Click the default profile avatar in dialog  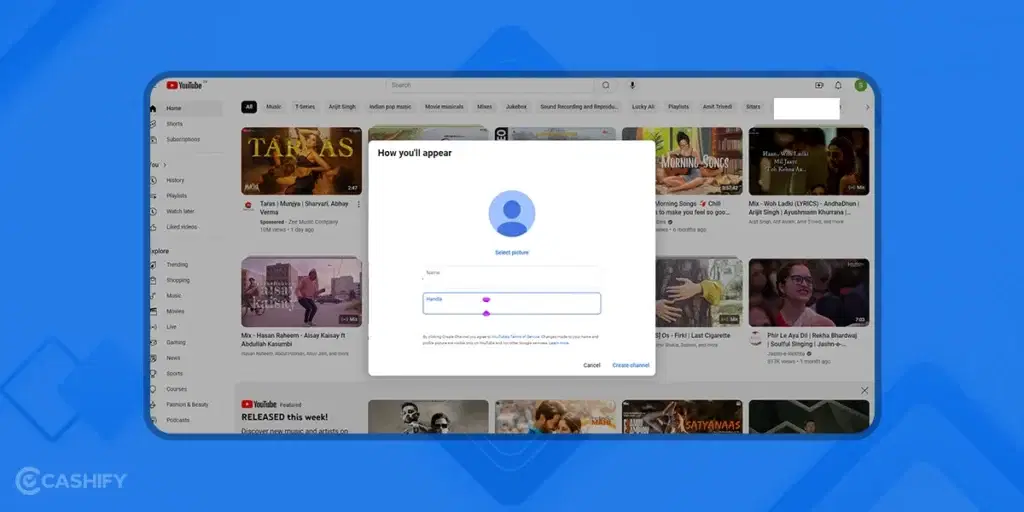(x=512, y=214)
